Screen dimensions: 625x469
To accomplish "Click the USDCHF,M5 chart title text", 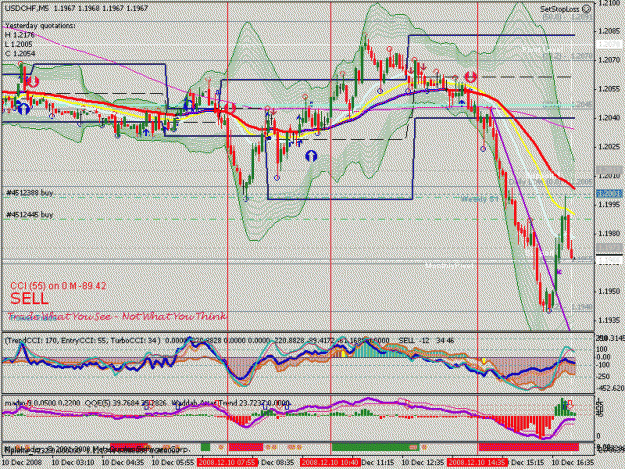I will tap(24, 8).
